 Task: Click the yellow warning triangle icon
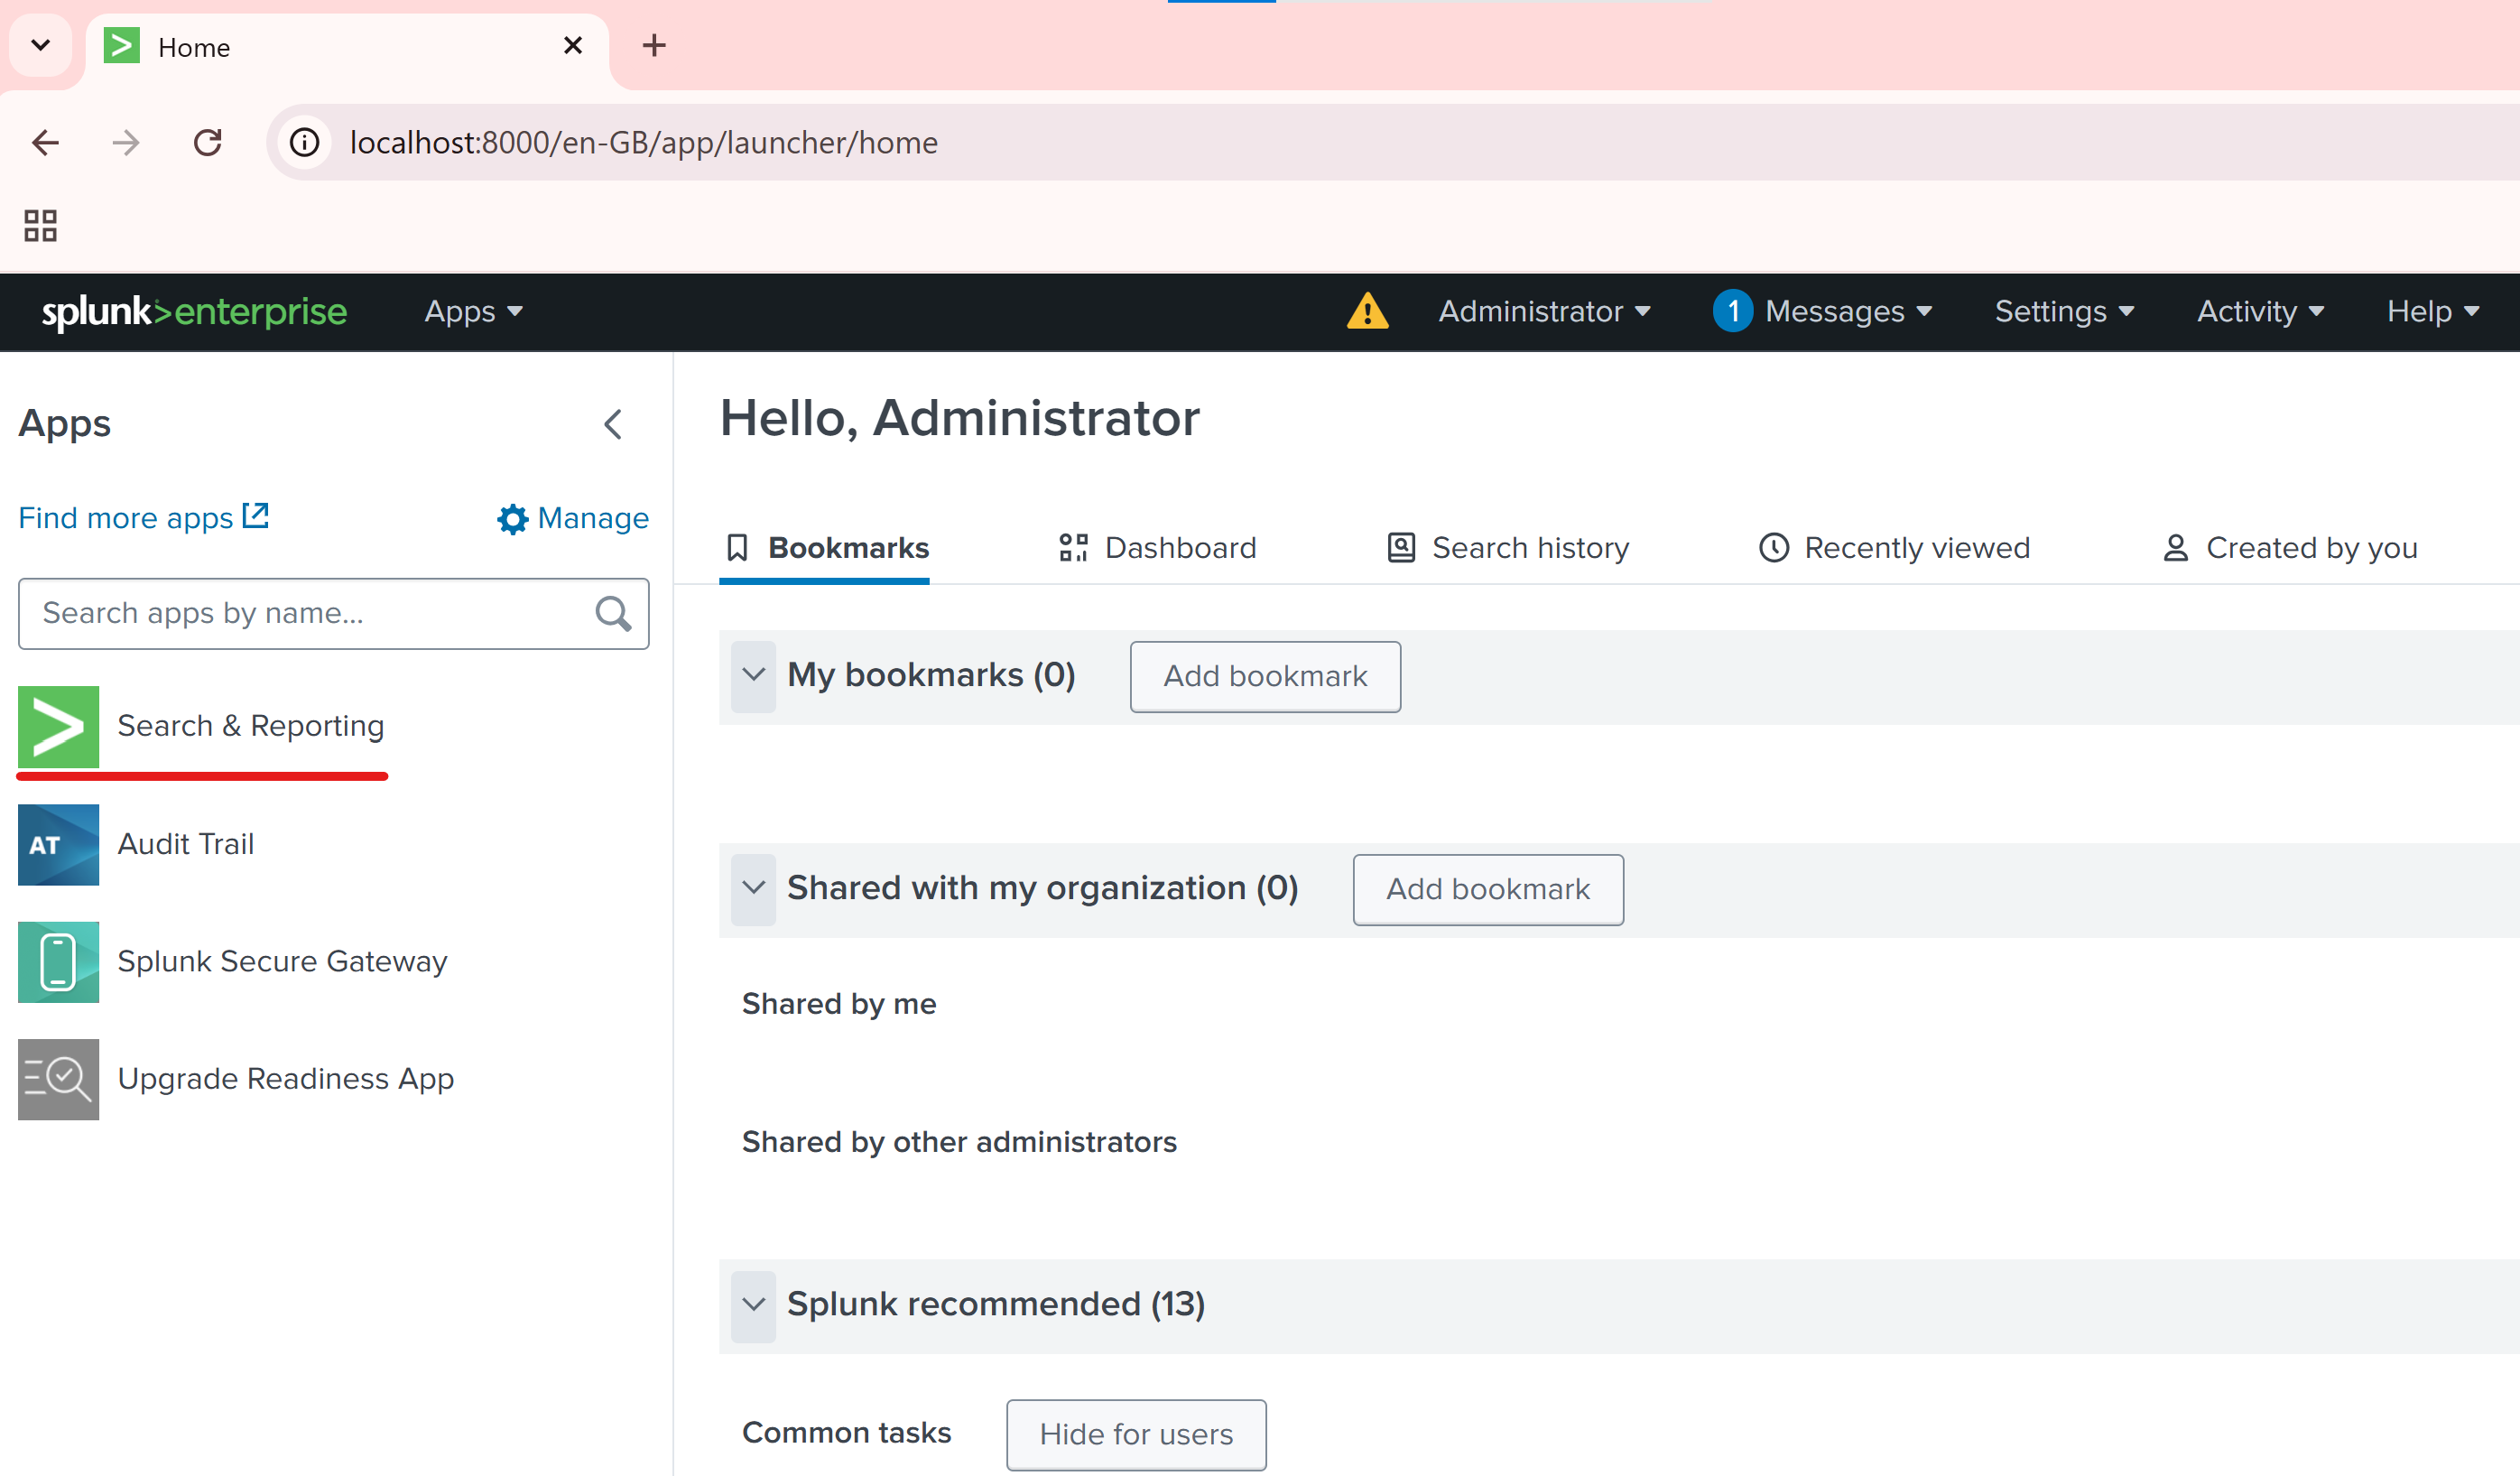(1367, 311)
